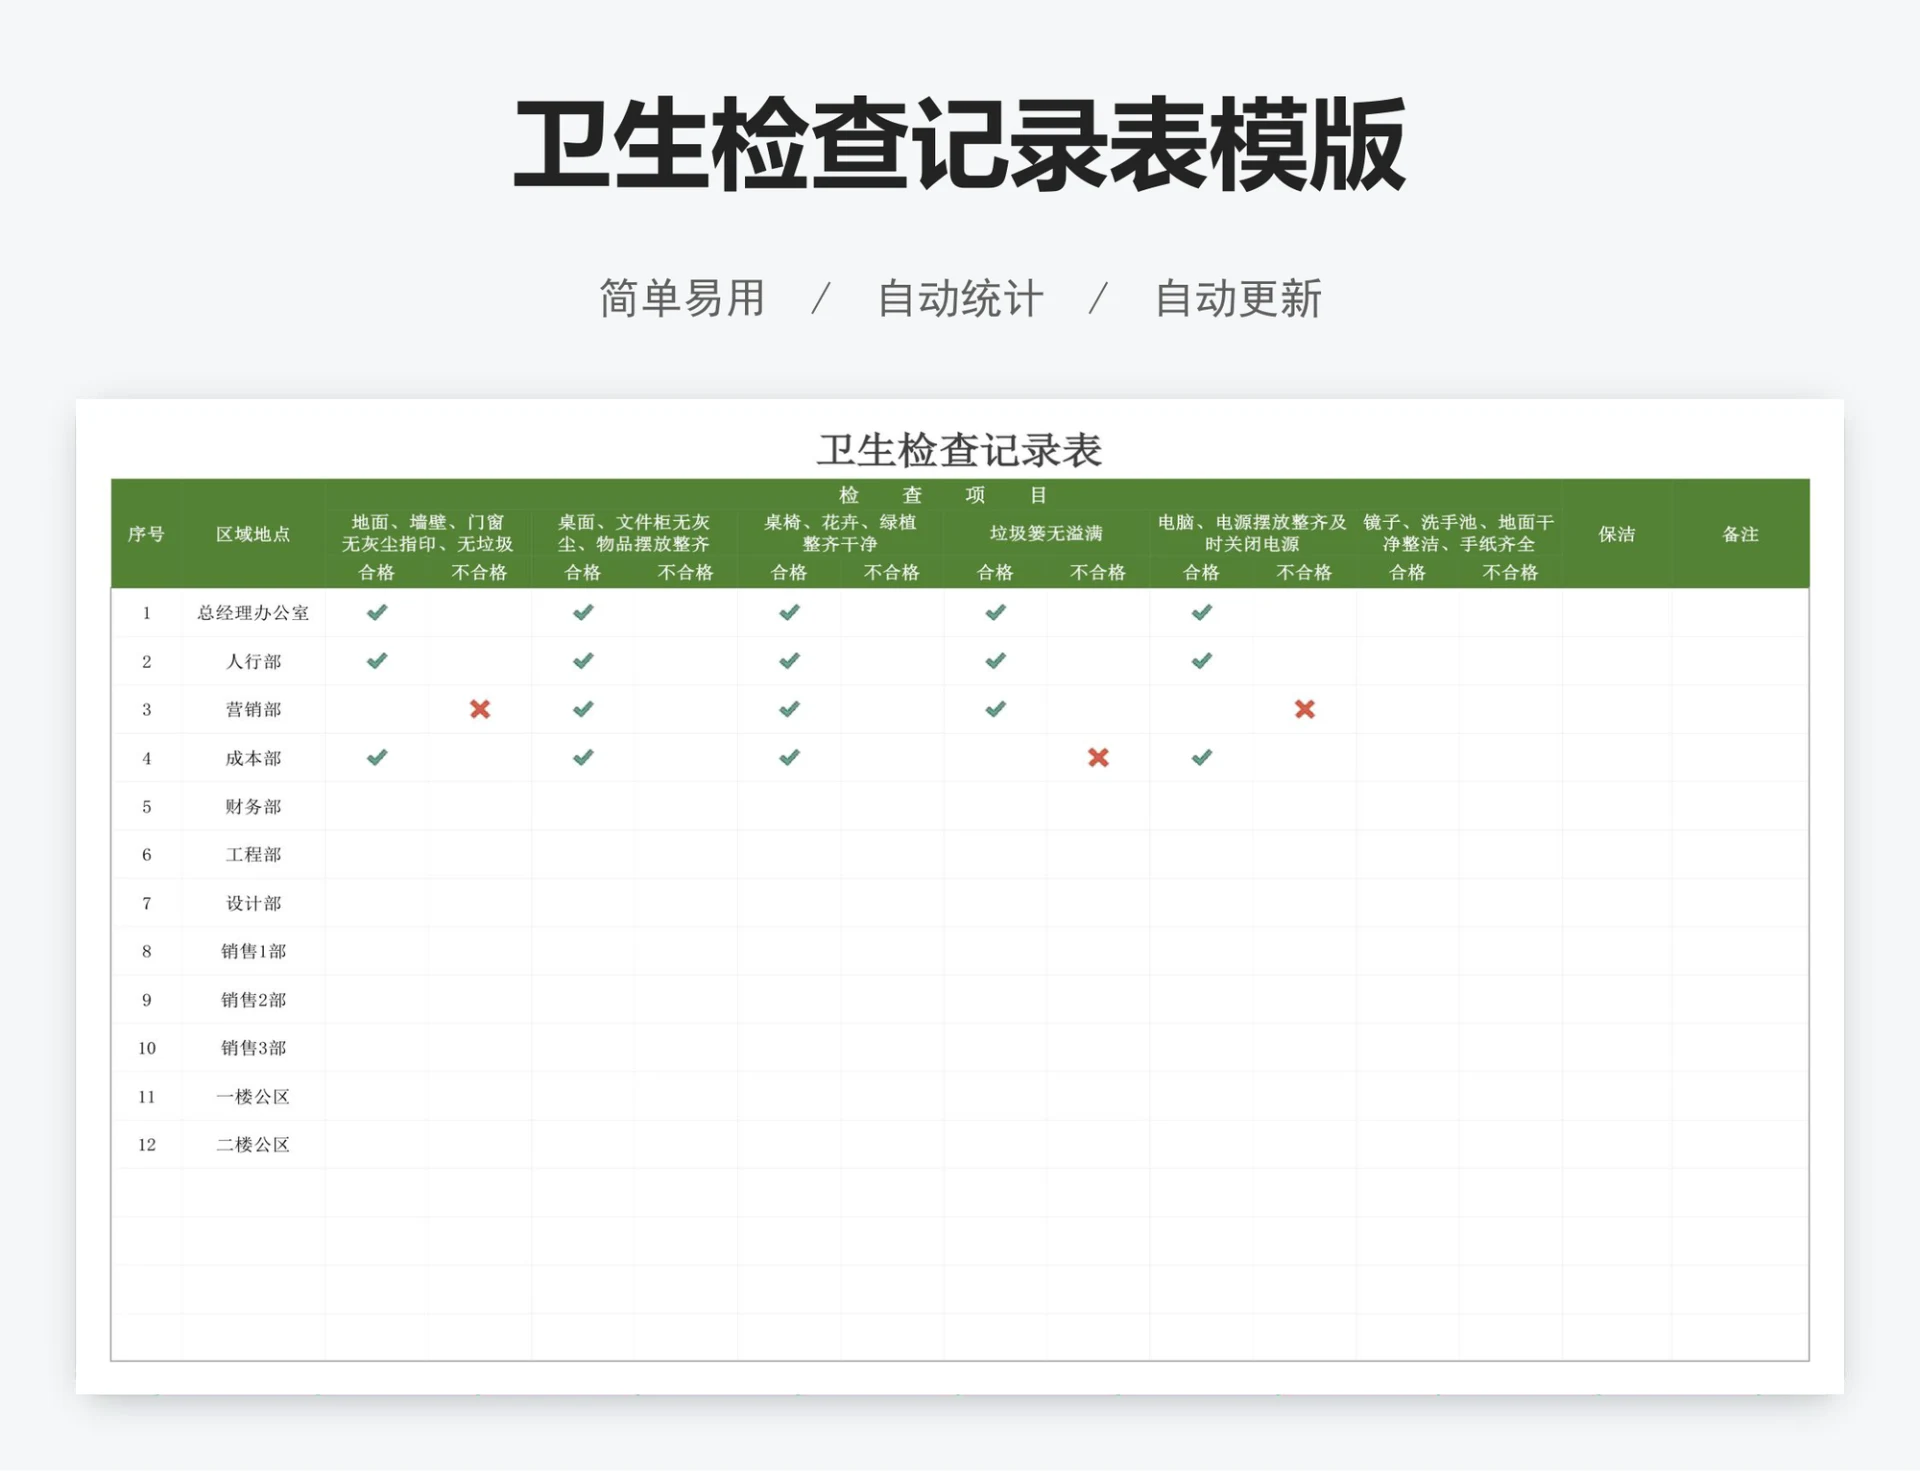Select the 合格 header under 垃圾篓无溢满

(x=995, y=572)
